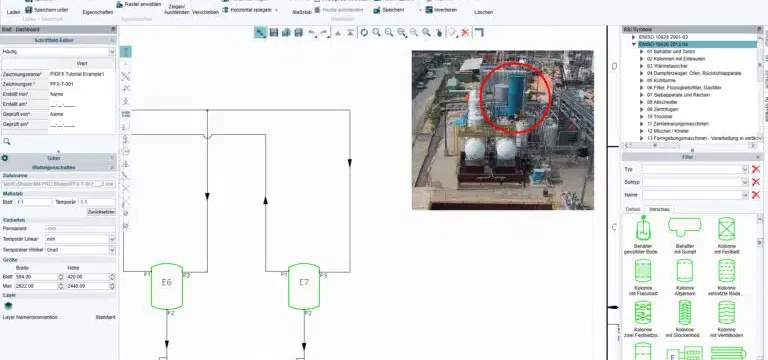The height and width of the screenshot is (360, 768).
Task: Click the Zeichnungsname value field
Action: [x=82, y=74]
